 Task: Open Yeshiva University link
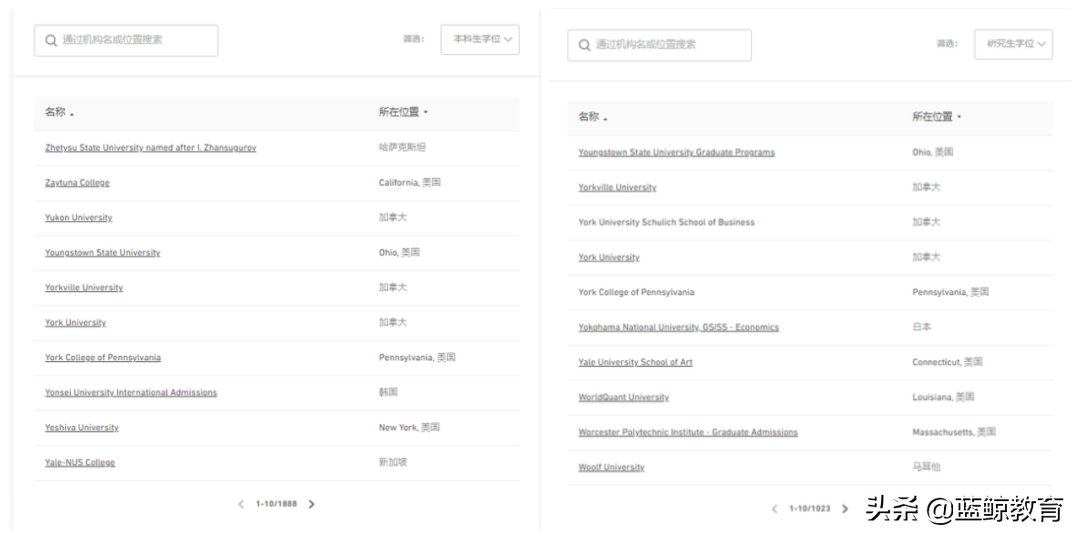click(x=81, y=428)
